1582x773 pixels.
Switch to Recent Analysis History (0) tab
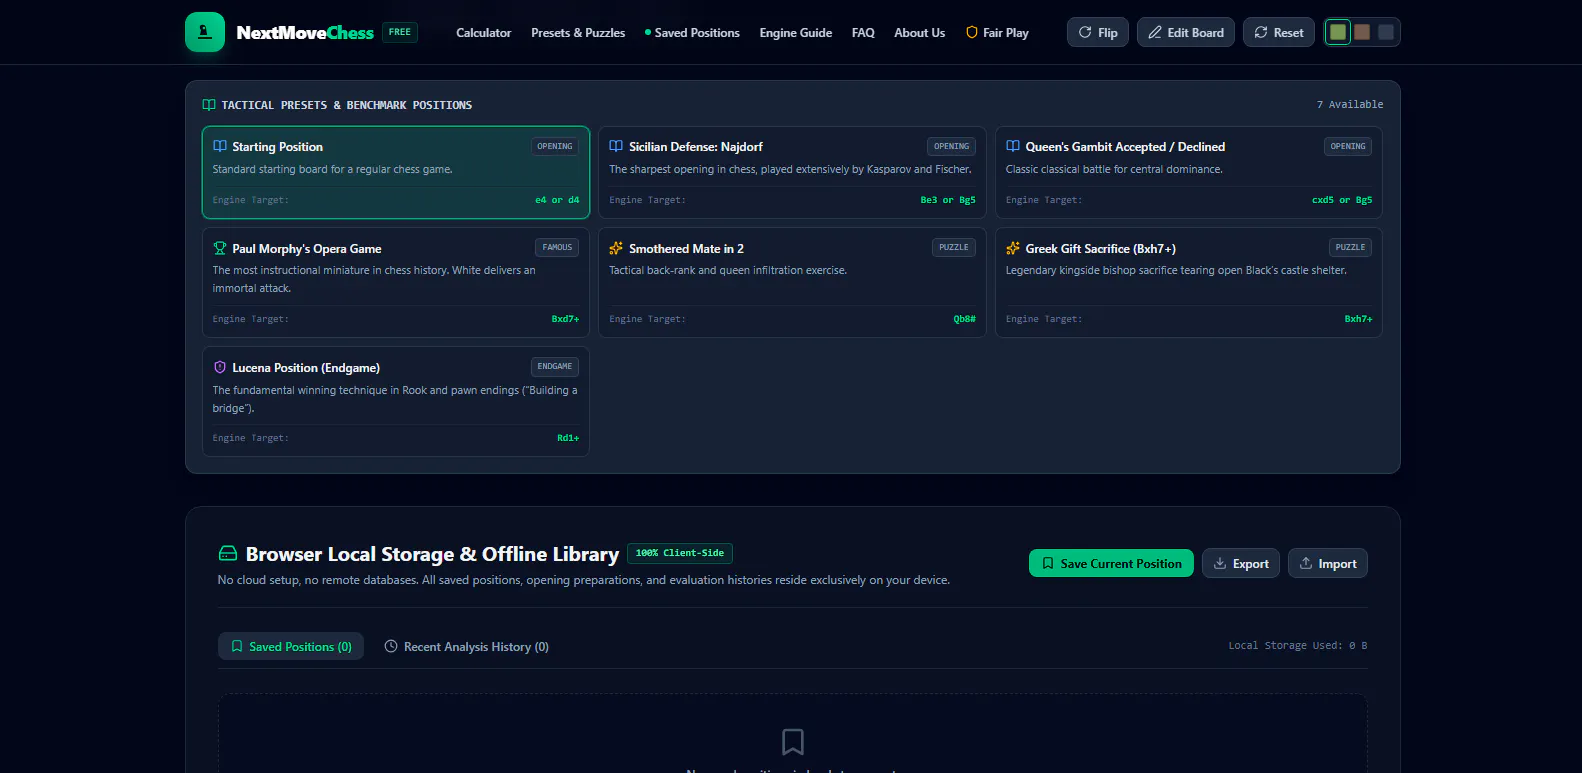point(467,646)
